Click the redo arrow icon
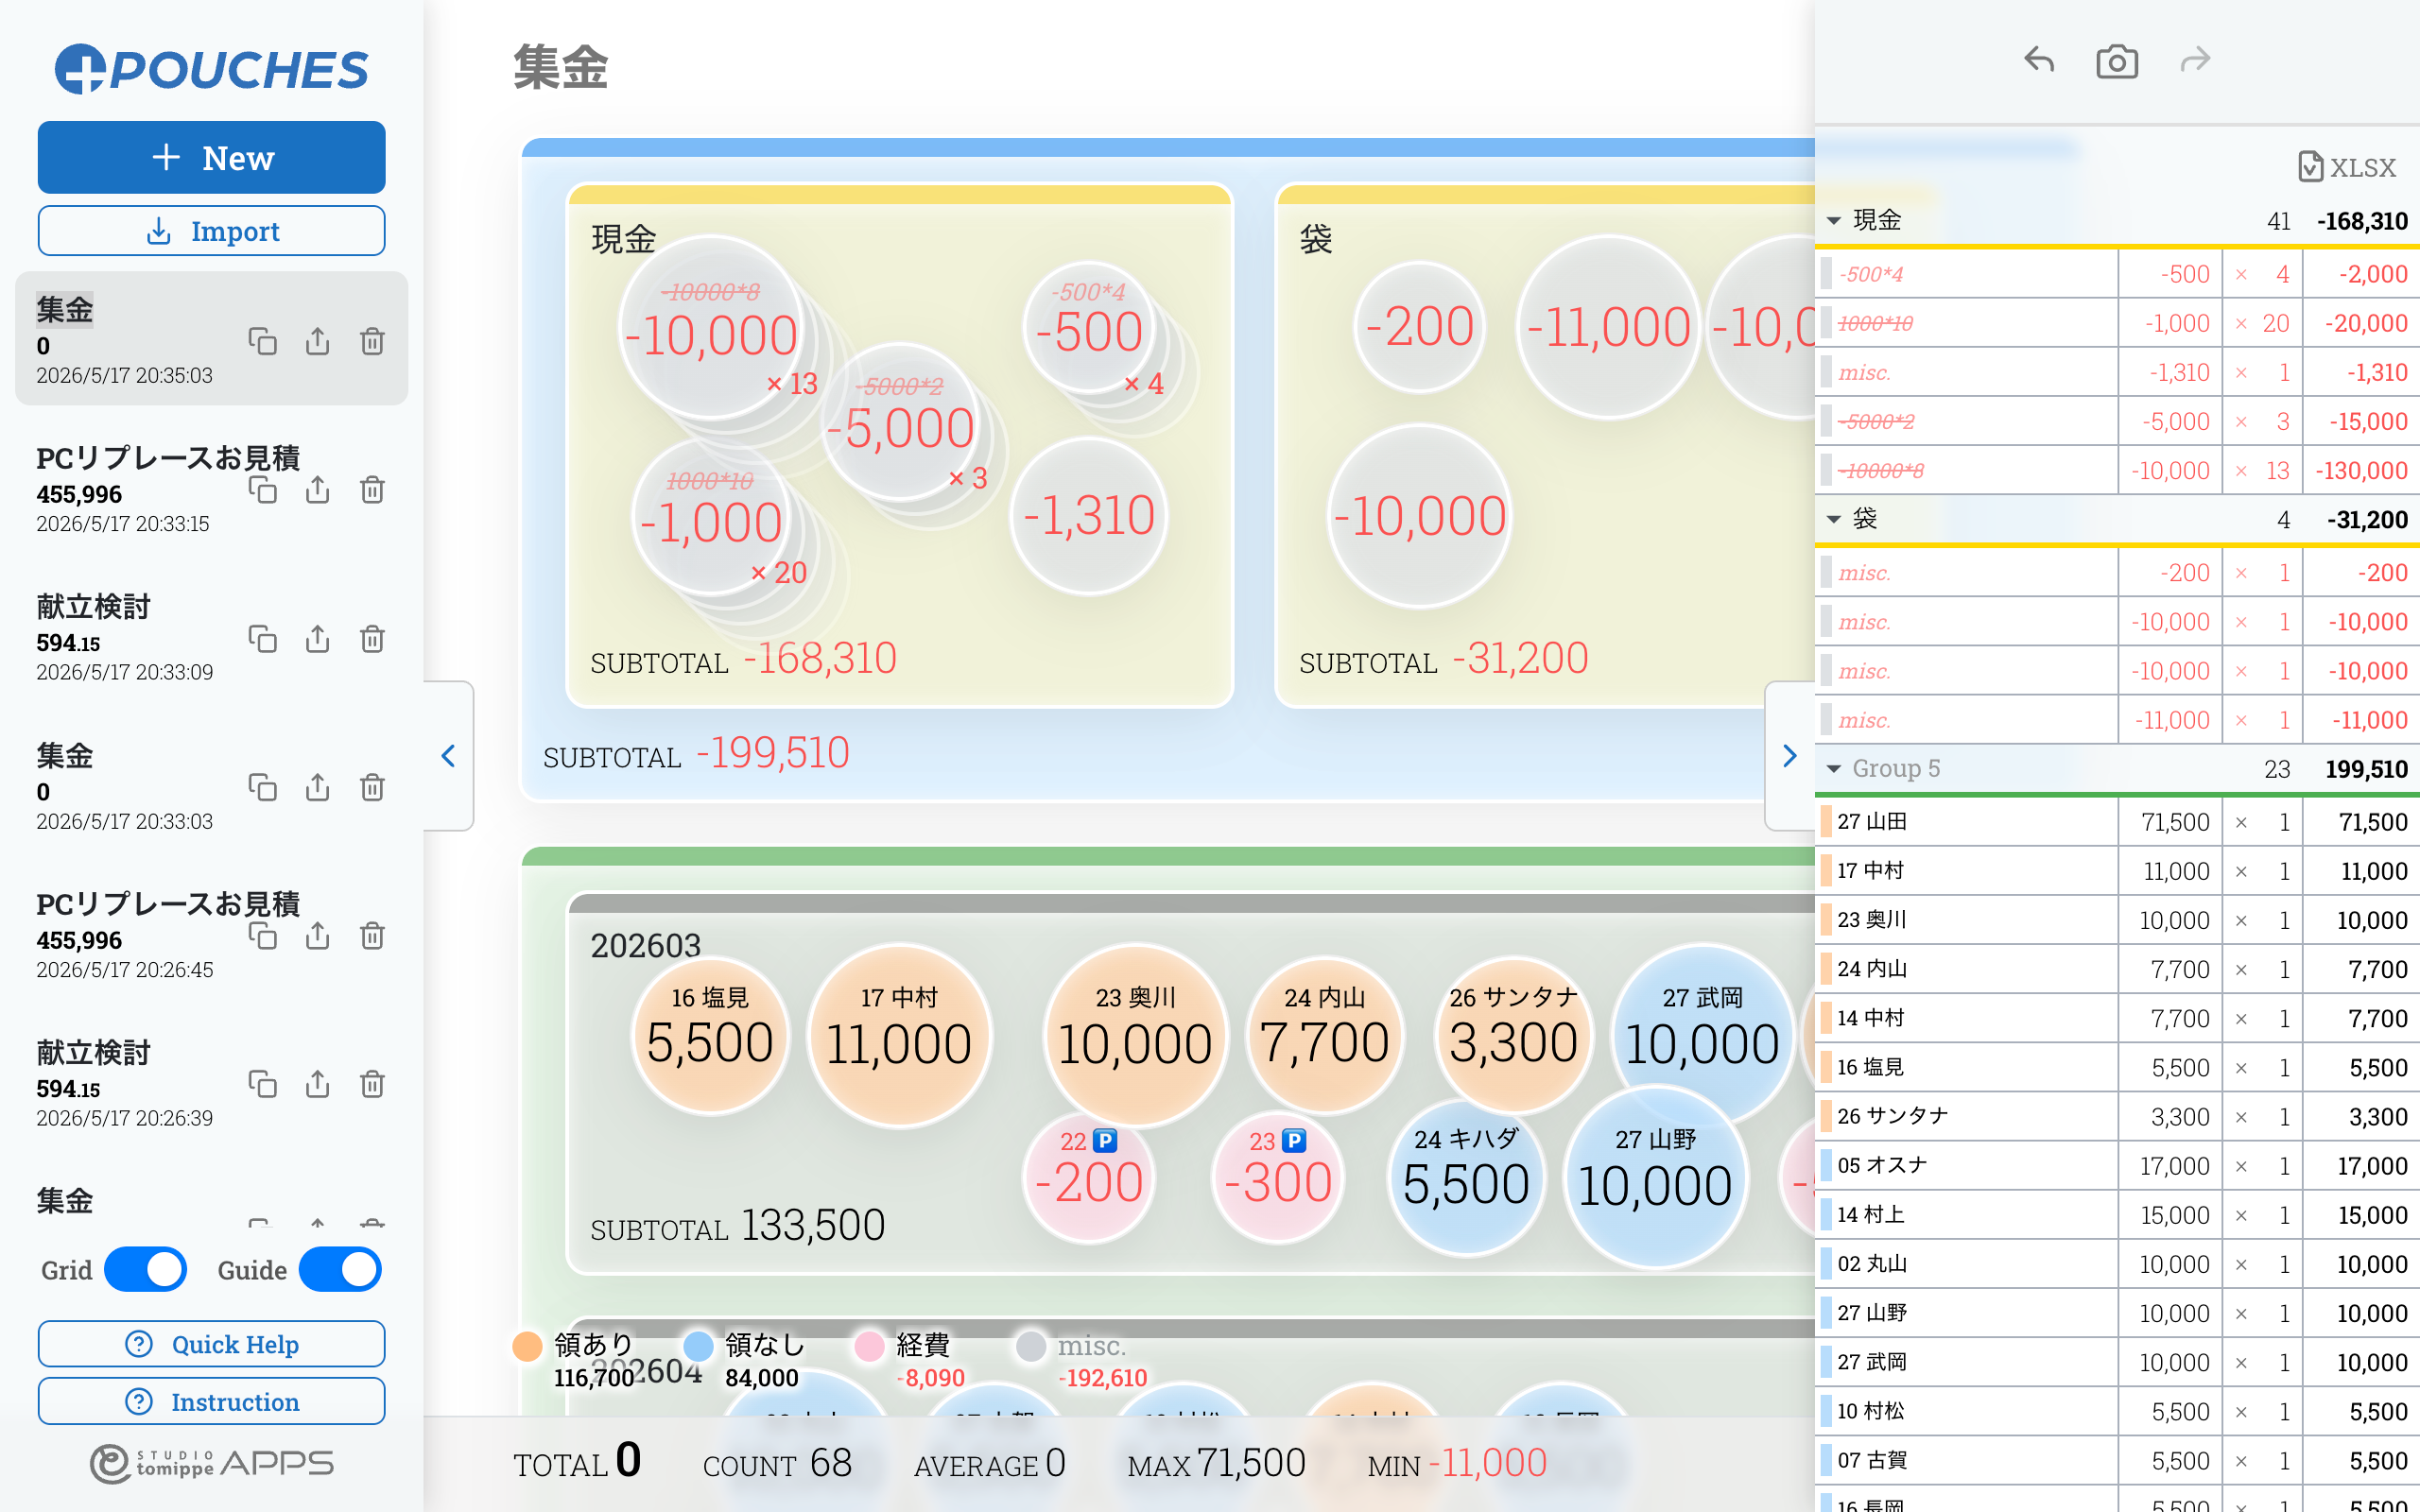This screenshot has height=1512, width=2420. [x=2194, y=61]
